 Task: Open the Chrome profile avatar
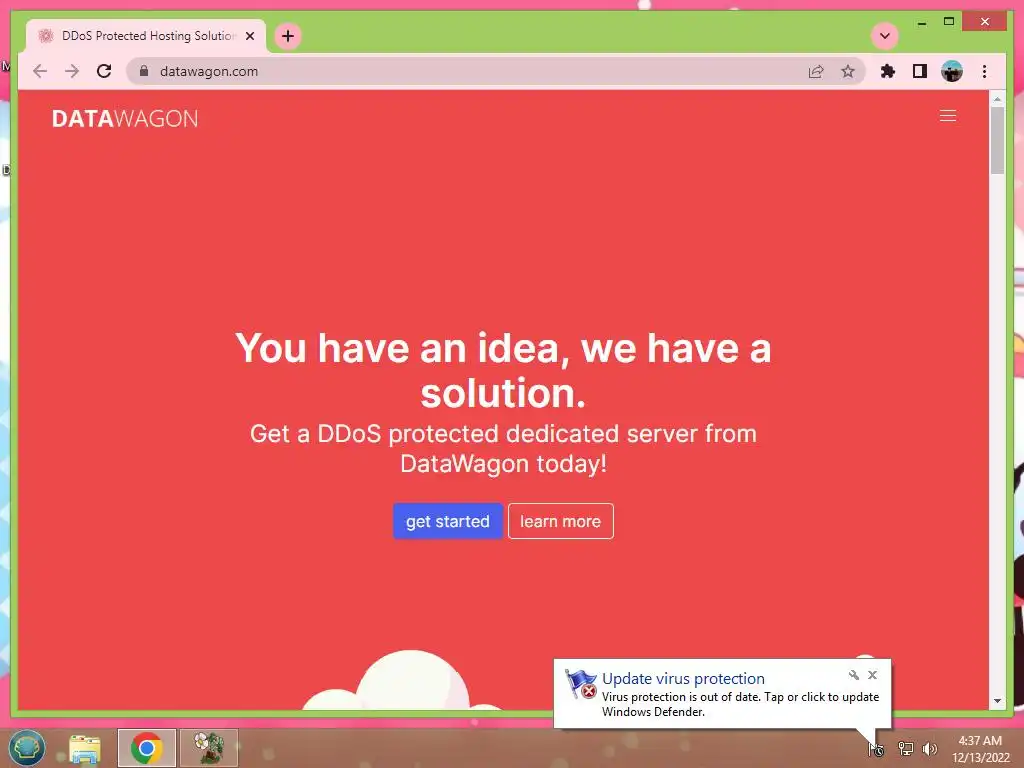tap(952, 71)
